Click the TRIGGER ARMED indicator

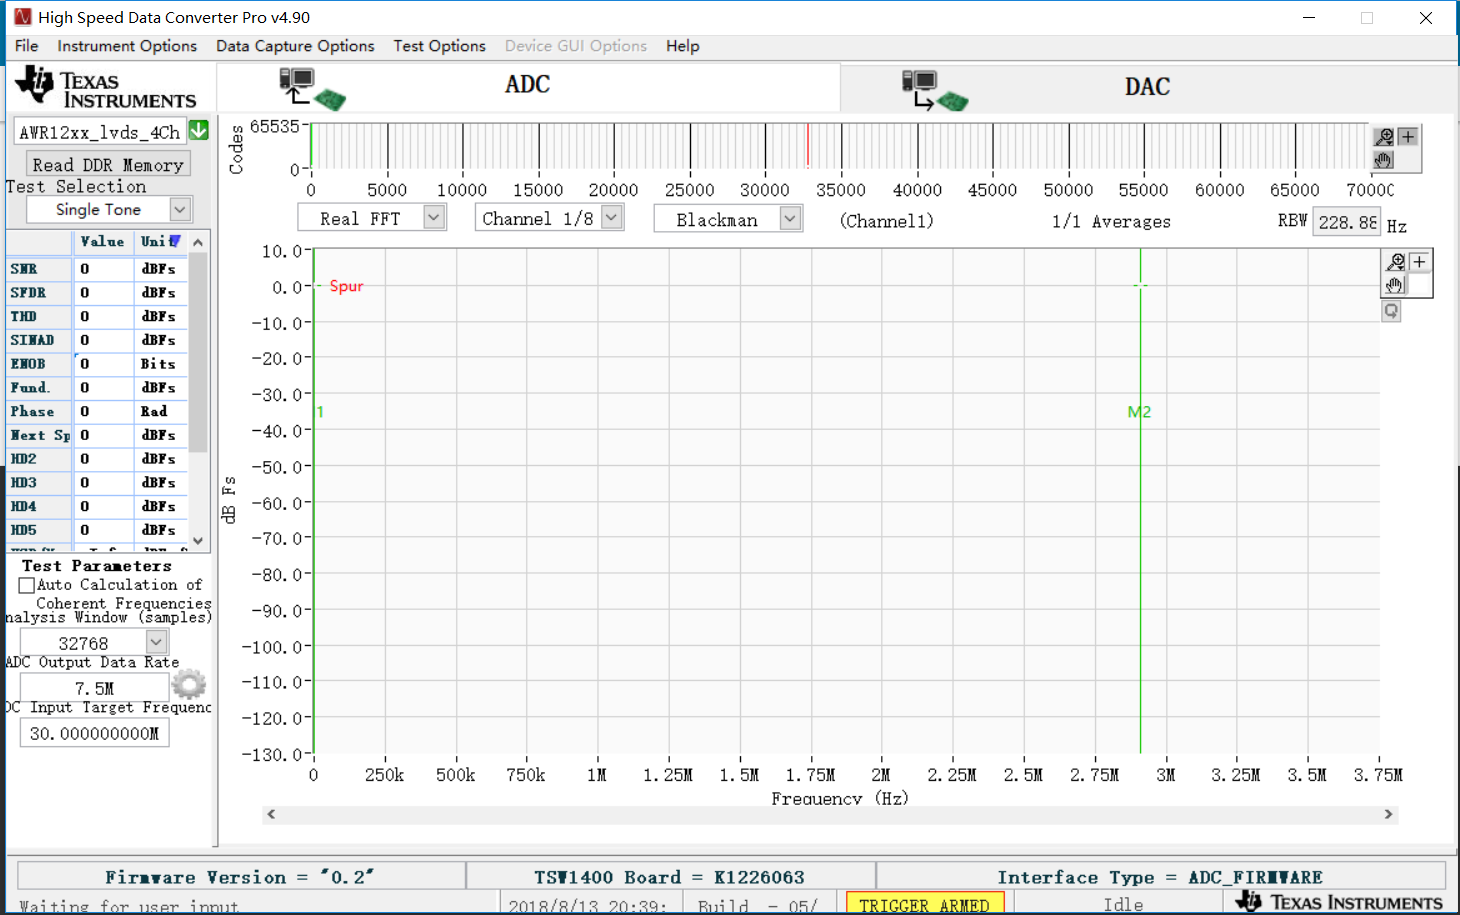tap(924, 903)
